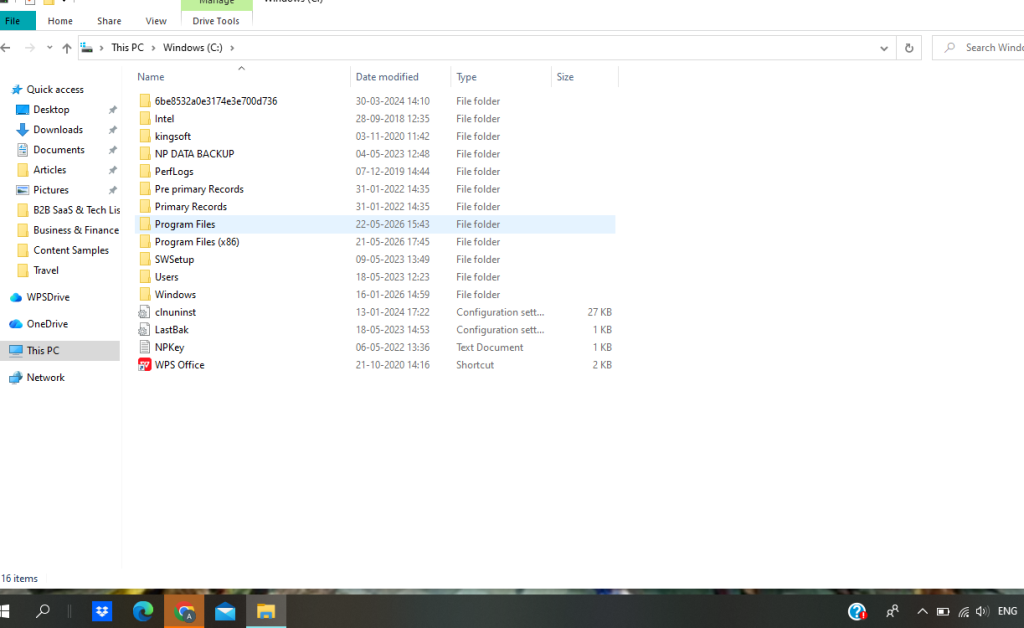This screenshot has width=1024, height=628.
Task: Open Business & Finance sidebar folder
Action: pyautogui.click(x=76, y=230)
